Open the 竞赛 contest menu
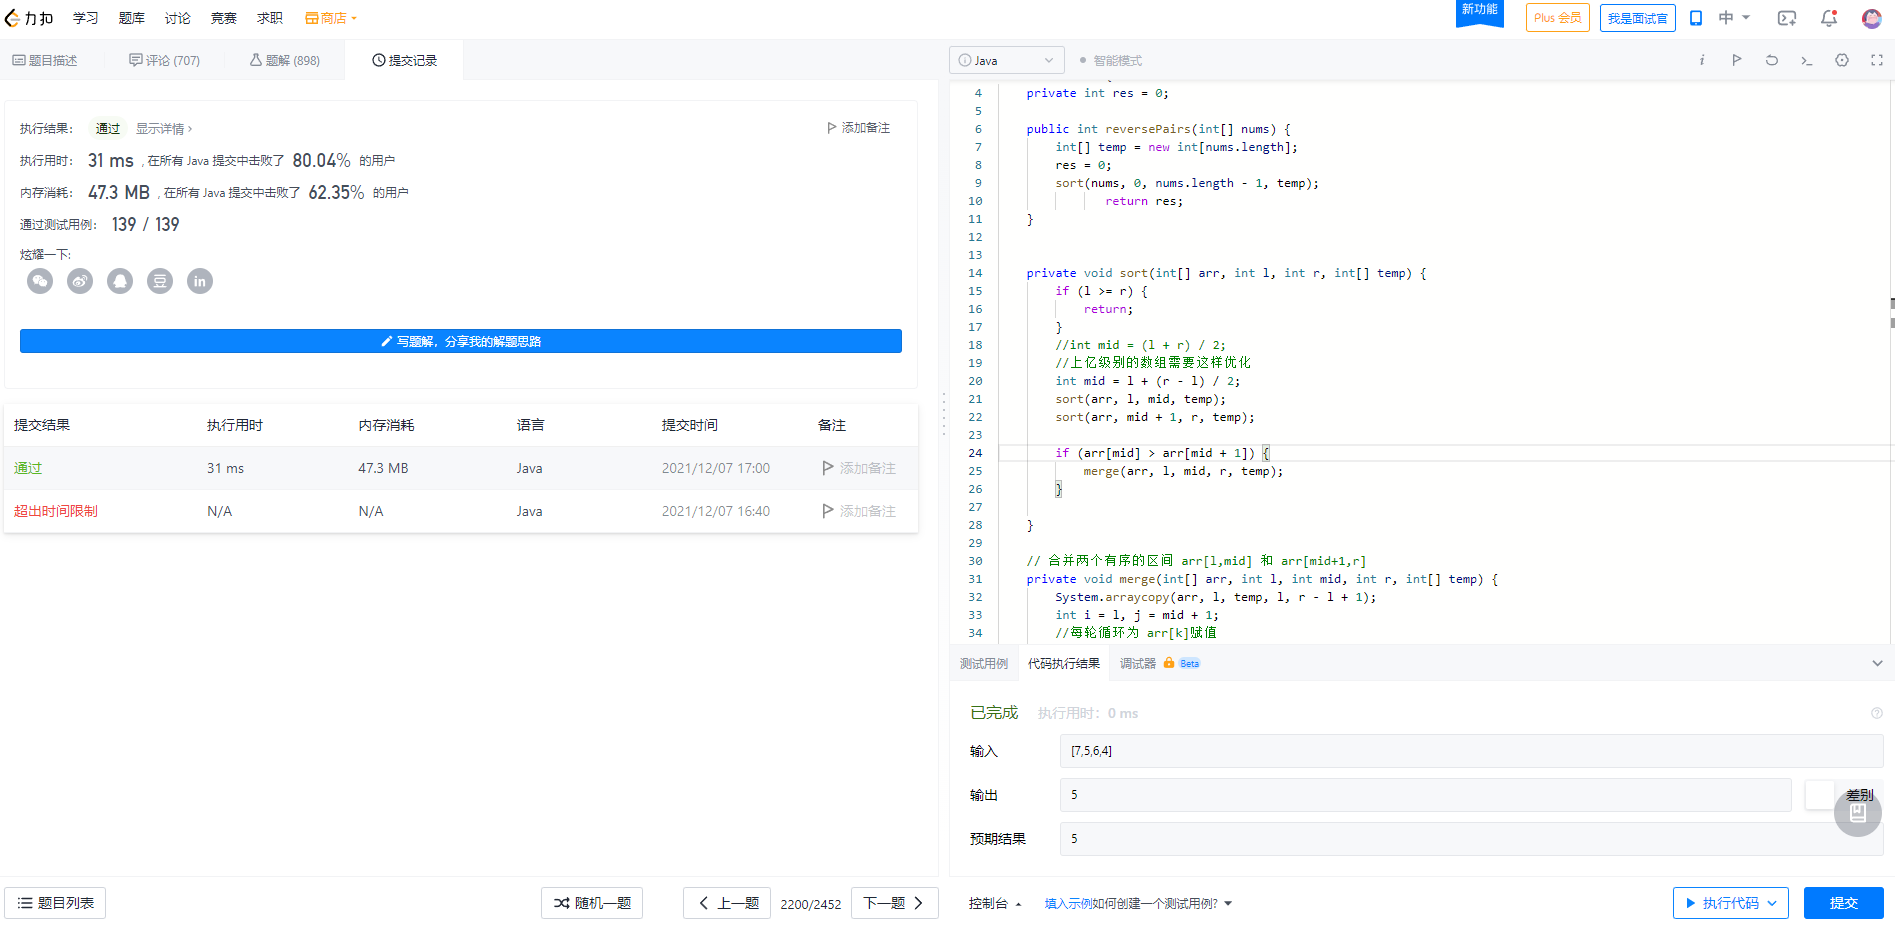 pyautogui.click(x=224, y=18)
